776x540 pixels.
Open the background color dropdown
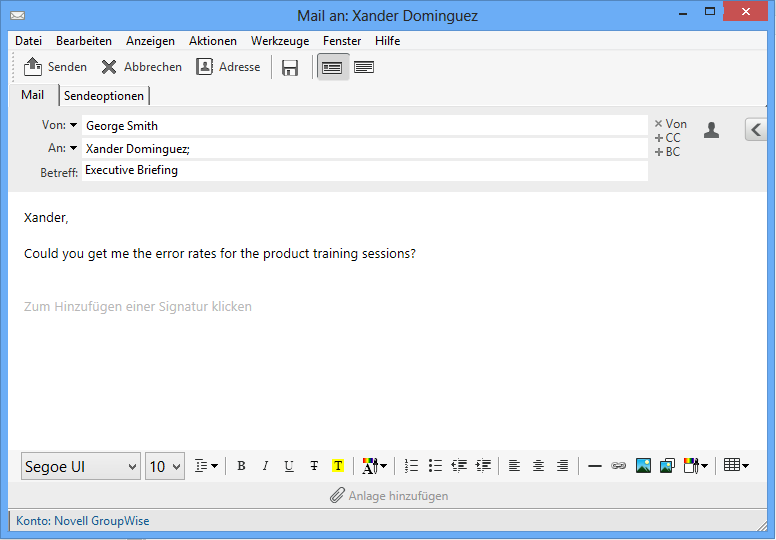coord(696,466)
